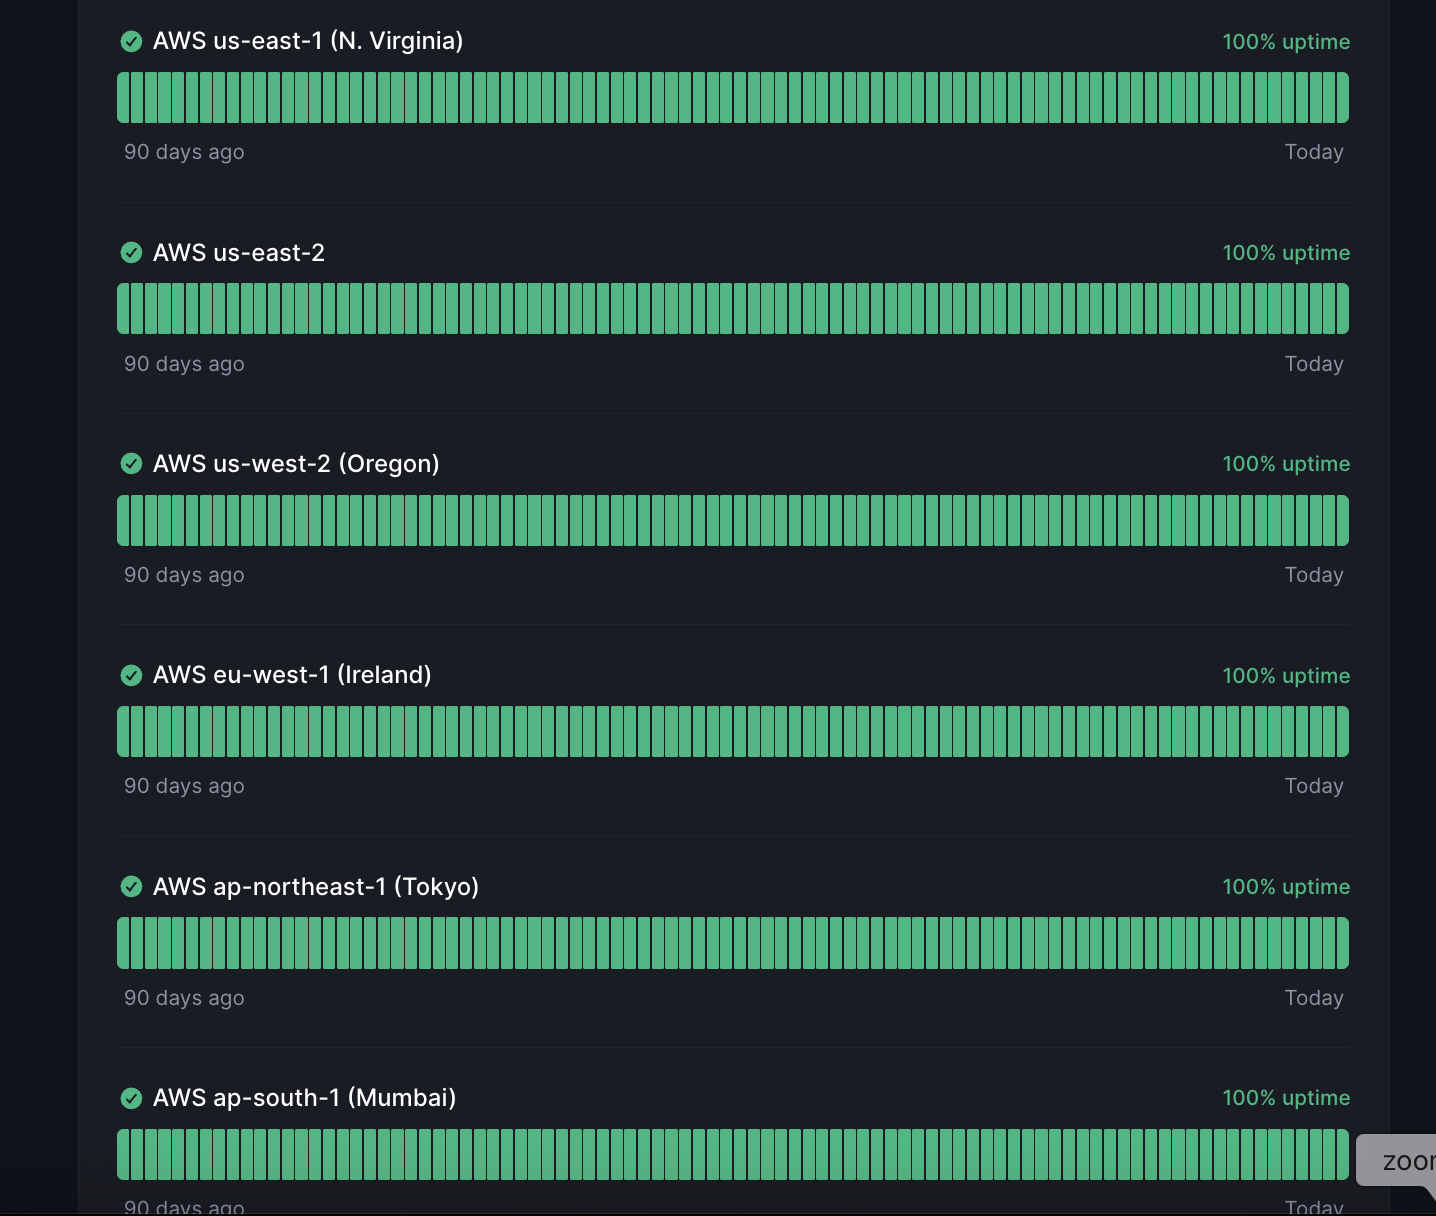The height and width of the screenshot is (1216, 1436).
Task: Click the rightmost uptime bar for eu-west-1 Ireland
Action: [1342, 732]
